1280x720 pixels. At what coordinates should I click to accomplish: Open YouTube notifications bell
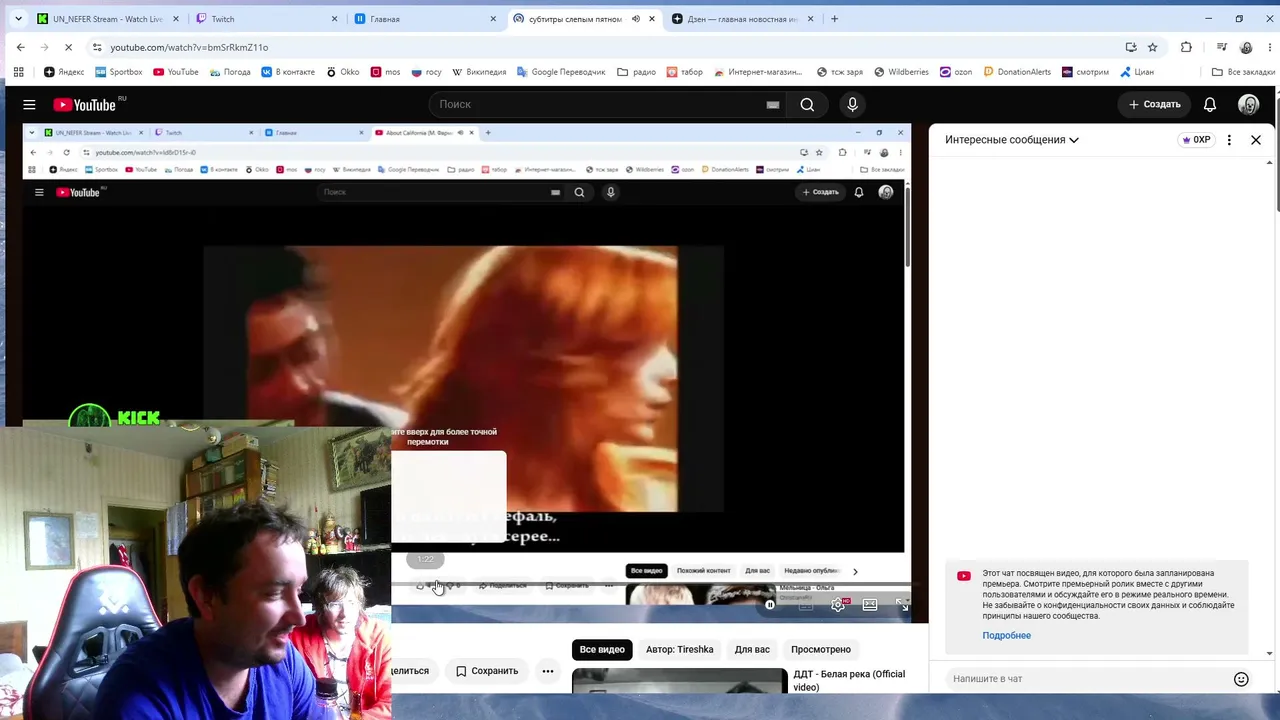pos(1210,104)
